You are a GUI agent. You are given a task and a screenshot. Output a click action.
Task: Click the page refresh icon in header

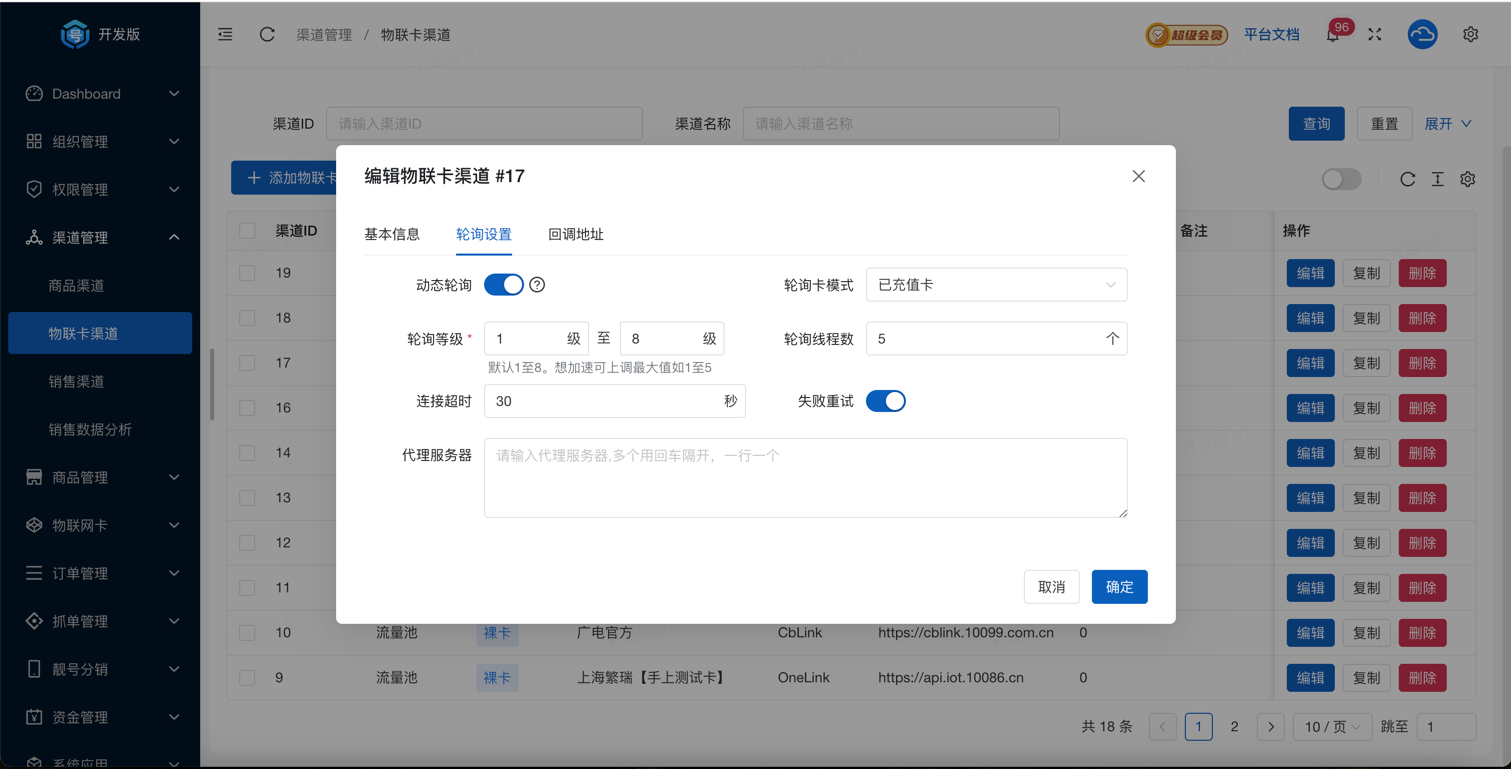267,34
